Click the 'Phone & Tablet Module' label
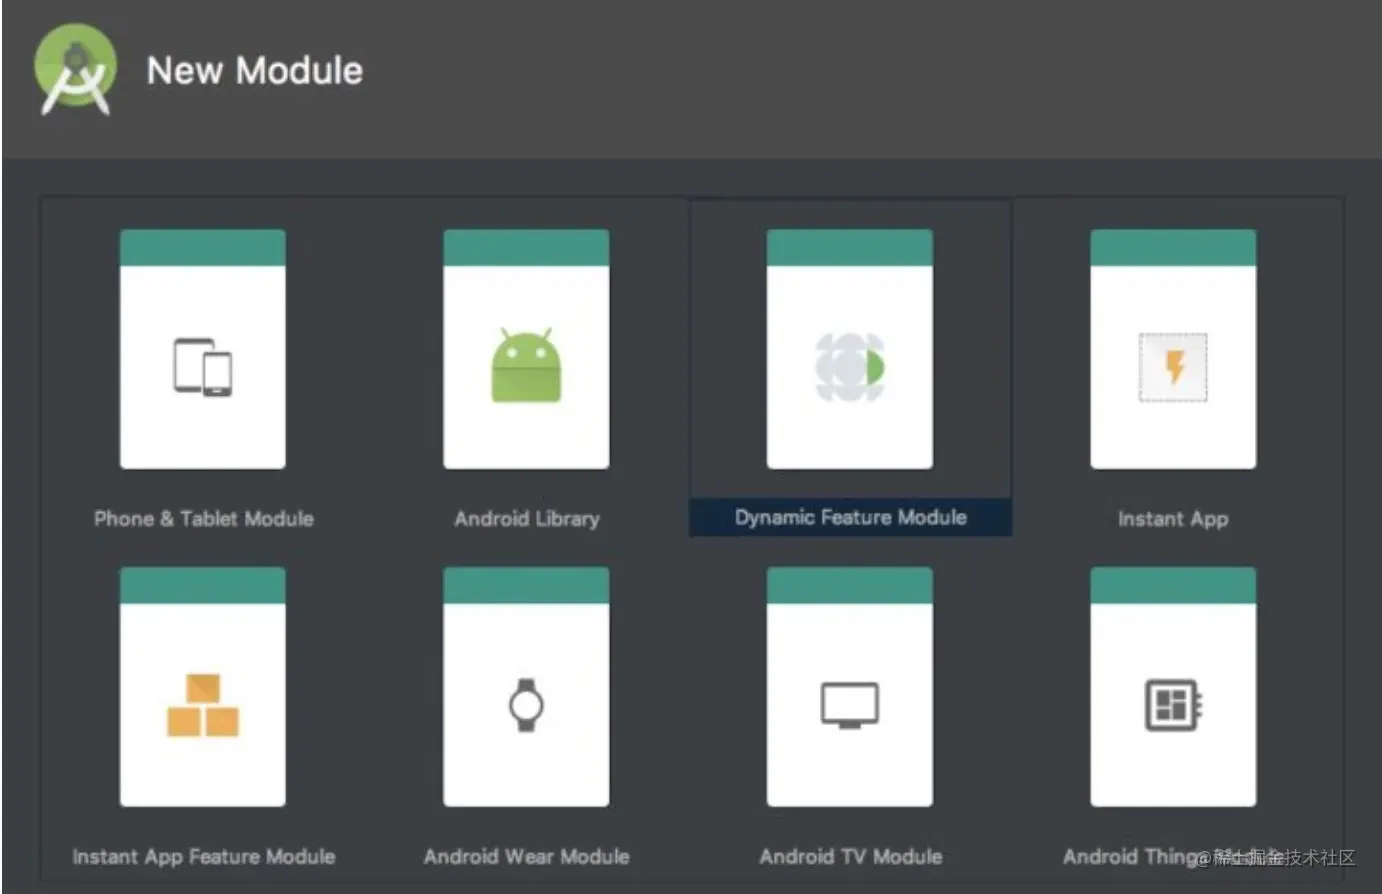Image resolution: width=1382 pixels, height=894 pixels. 204,519
